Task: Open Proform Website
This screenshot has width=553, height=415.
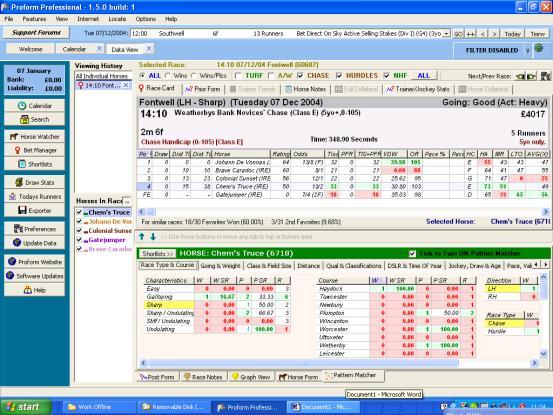Action: 34,262
